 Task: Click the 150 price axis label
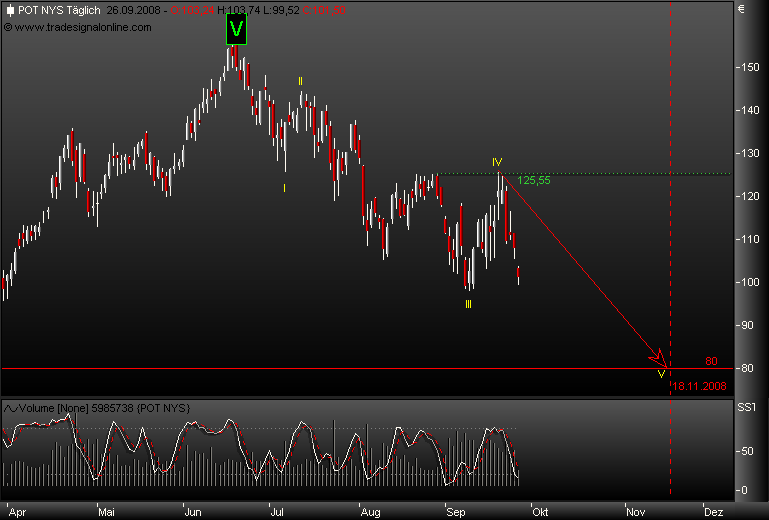(x=748, y=67)
